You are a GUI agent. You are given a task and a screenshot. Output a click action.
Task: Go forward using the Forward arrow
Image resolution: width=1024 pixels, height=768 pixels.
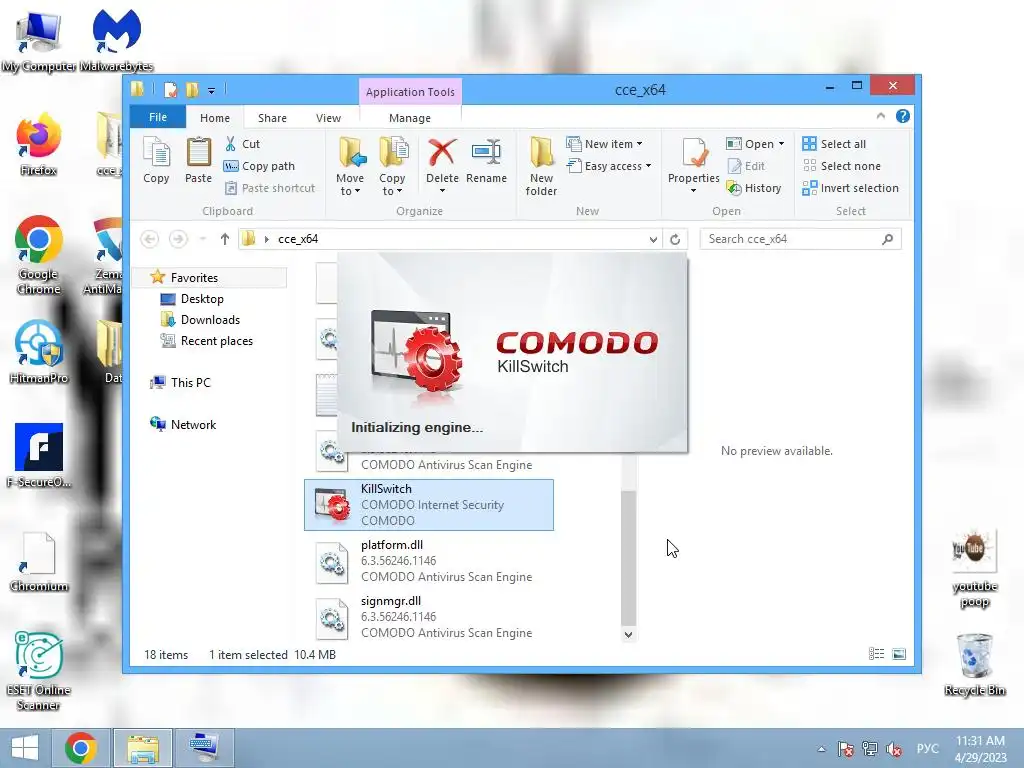(178, 239)
